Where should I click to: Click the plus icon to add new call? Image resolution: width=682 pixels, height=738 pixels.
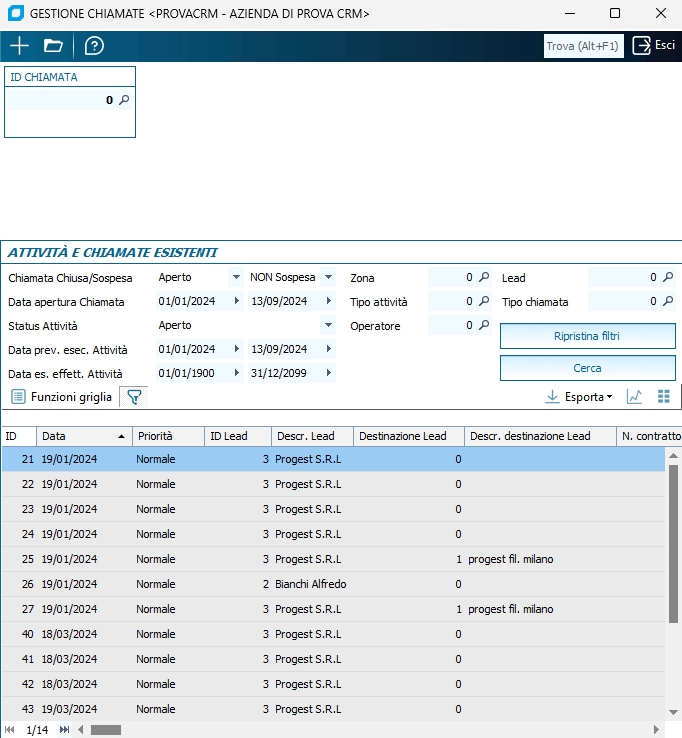(19, 46)
